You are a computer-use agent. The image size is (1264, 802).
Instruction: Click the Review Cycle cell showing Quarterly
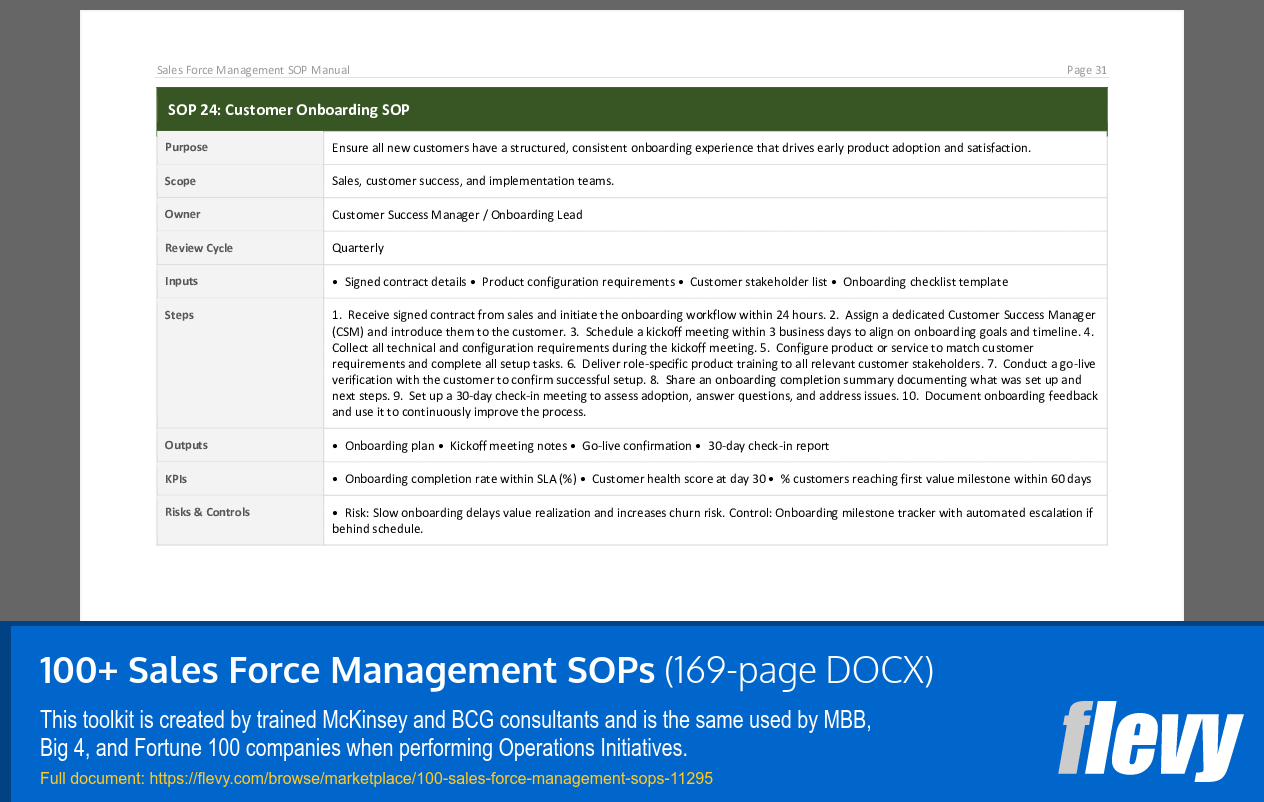click(355, 247)
